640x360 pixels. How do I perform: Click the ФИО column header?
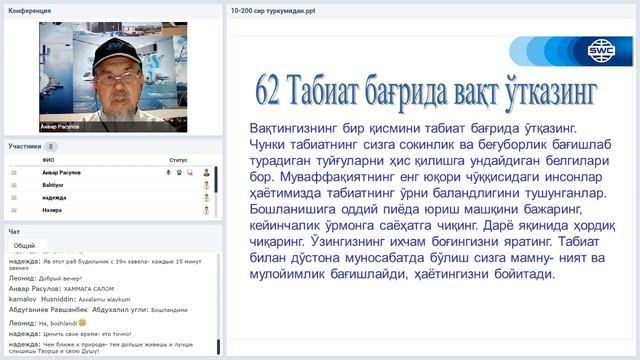[x=48, y=160]
